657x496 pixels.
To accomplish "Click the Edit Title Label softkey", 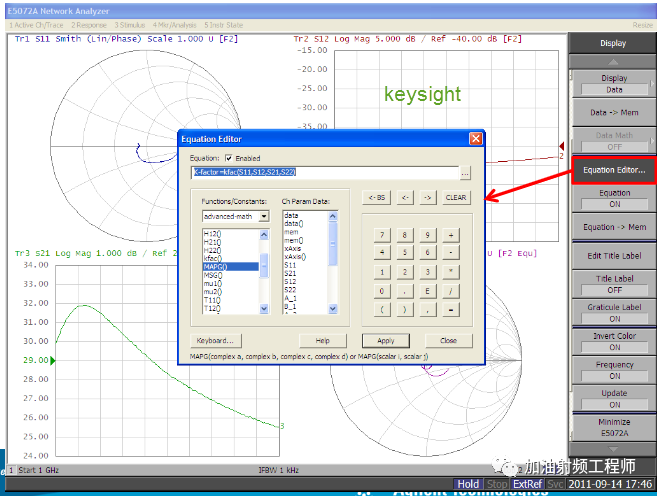I will (x=614, y=256).
